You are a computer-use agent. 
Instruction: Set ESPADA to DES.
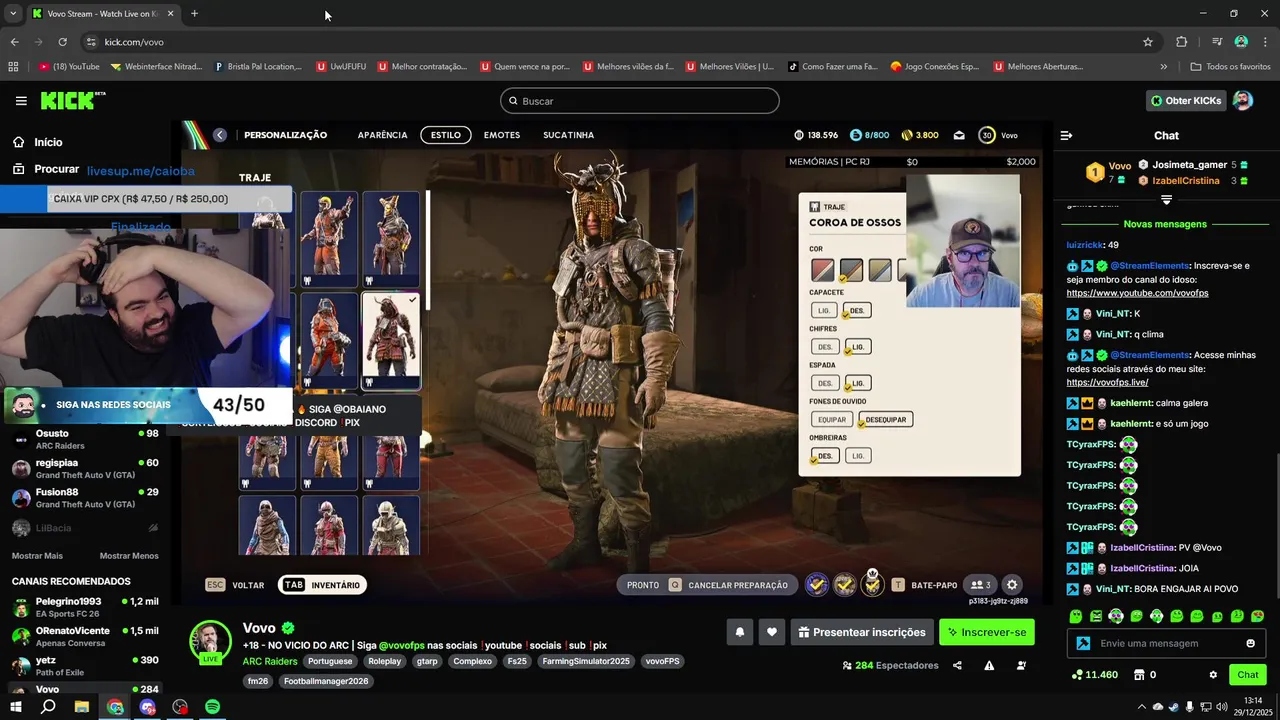click(x=825, y=383)
